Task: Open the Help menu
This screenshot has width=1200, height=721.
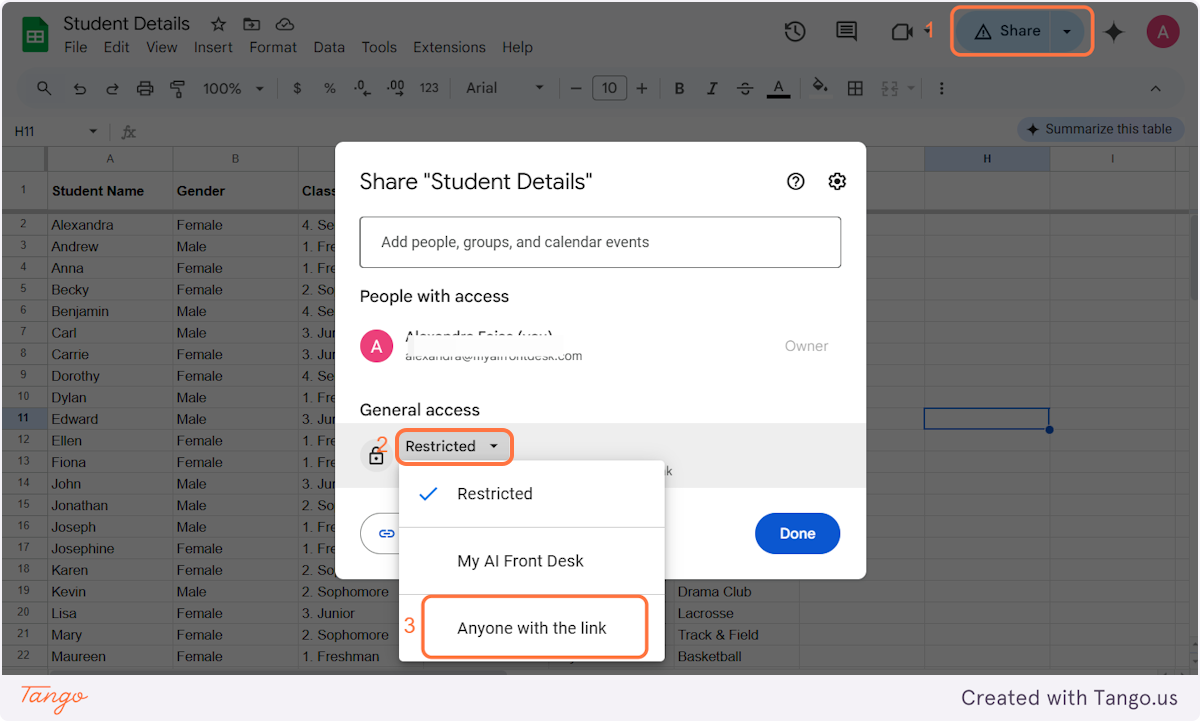Action: tap(517, 47)
